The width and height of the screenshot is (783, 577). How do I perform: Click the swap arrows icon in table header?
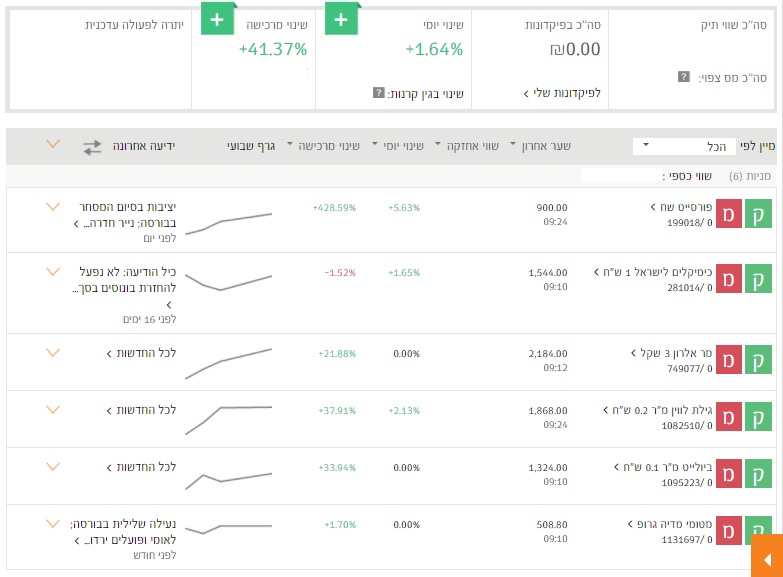(x=92, y=146)
